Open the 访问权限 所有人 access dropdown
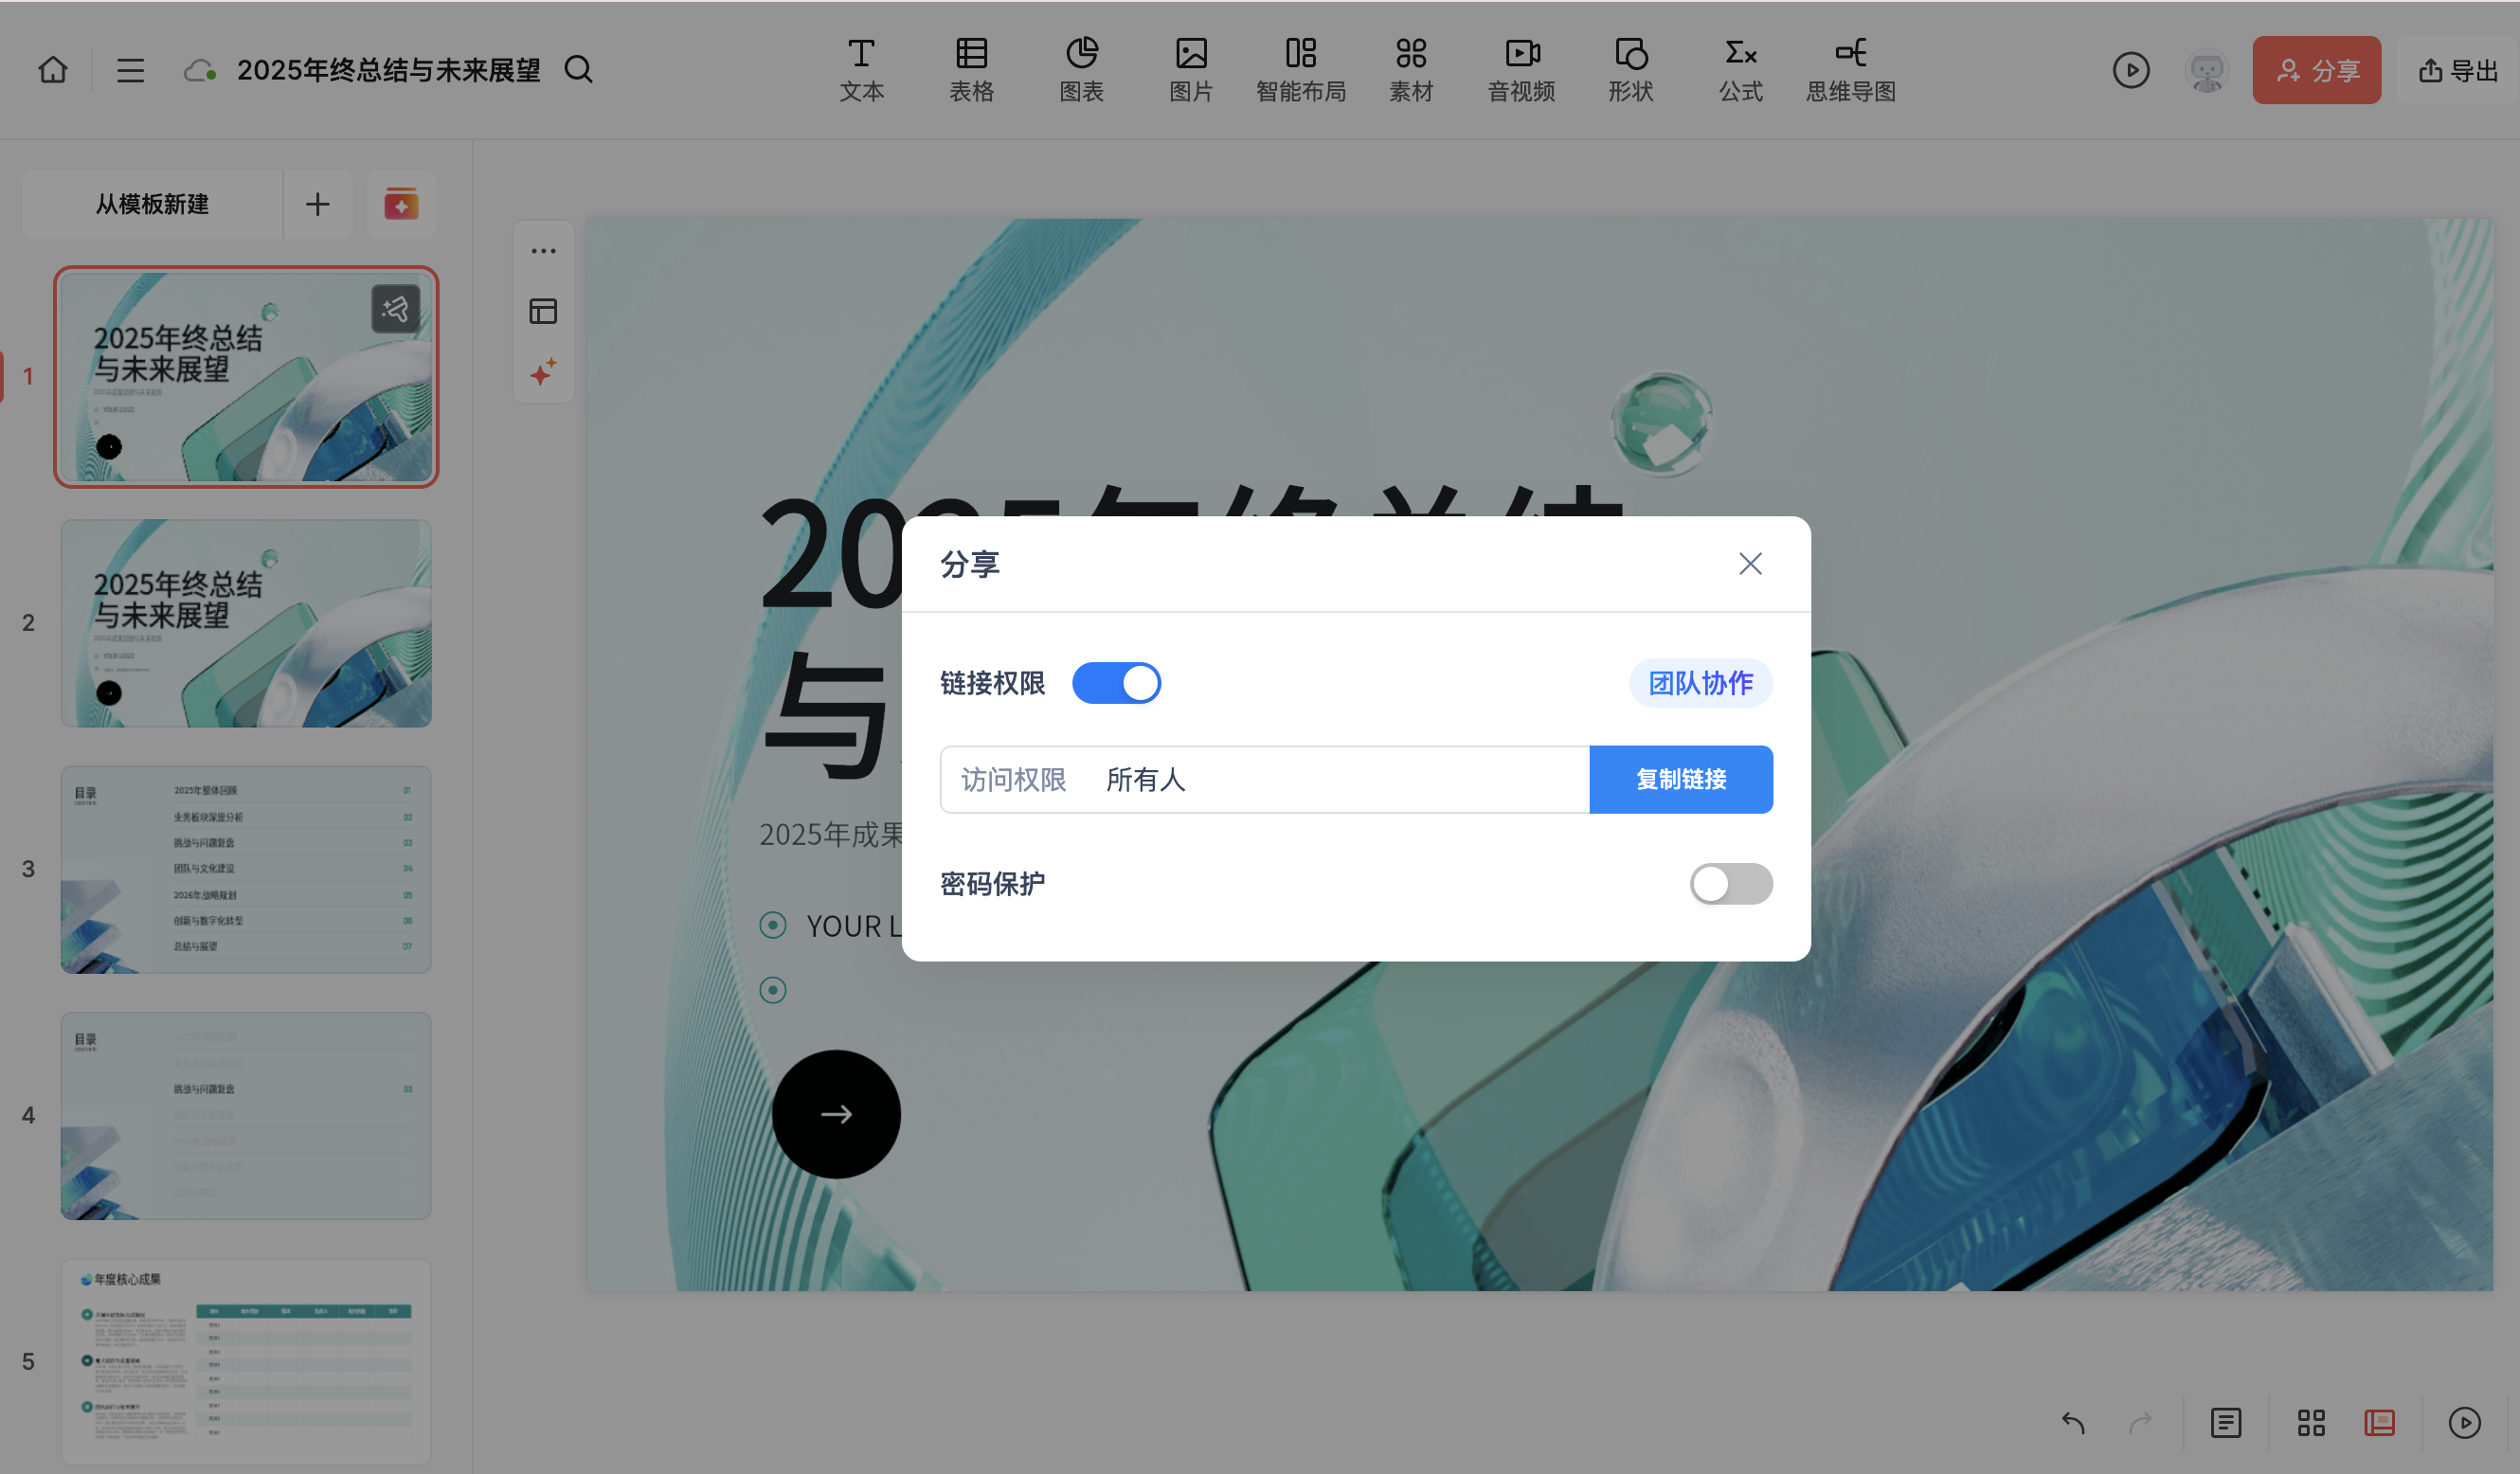This screenshot has width=2520, height=1474. coord(1264,779)
